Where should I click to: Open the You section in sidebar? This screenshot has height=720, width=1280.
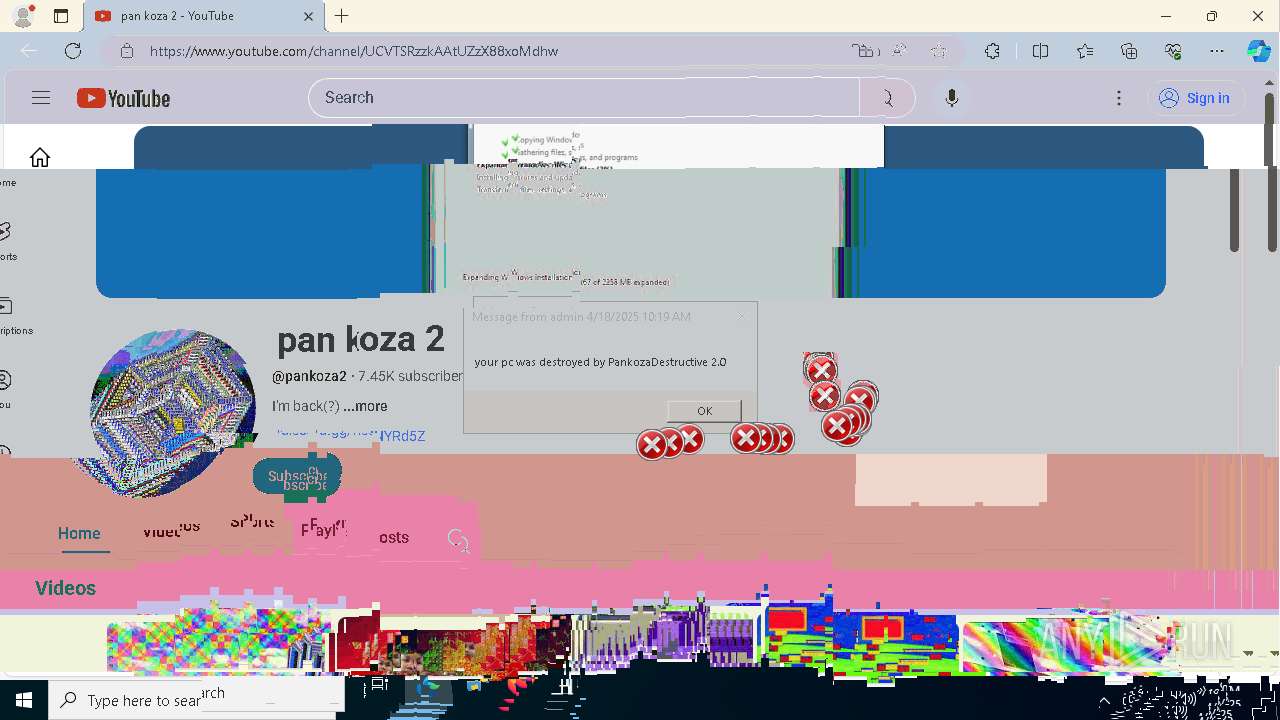pyautogui.click(x=6, y=389)
